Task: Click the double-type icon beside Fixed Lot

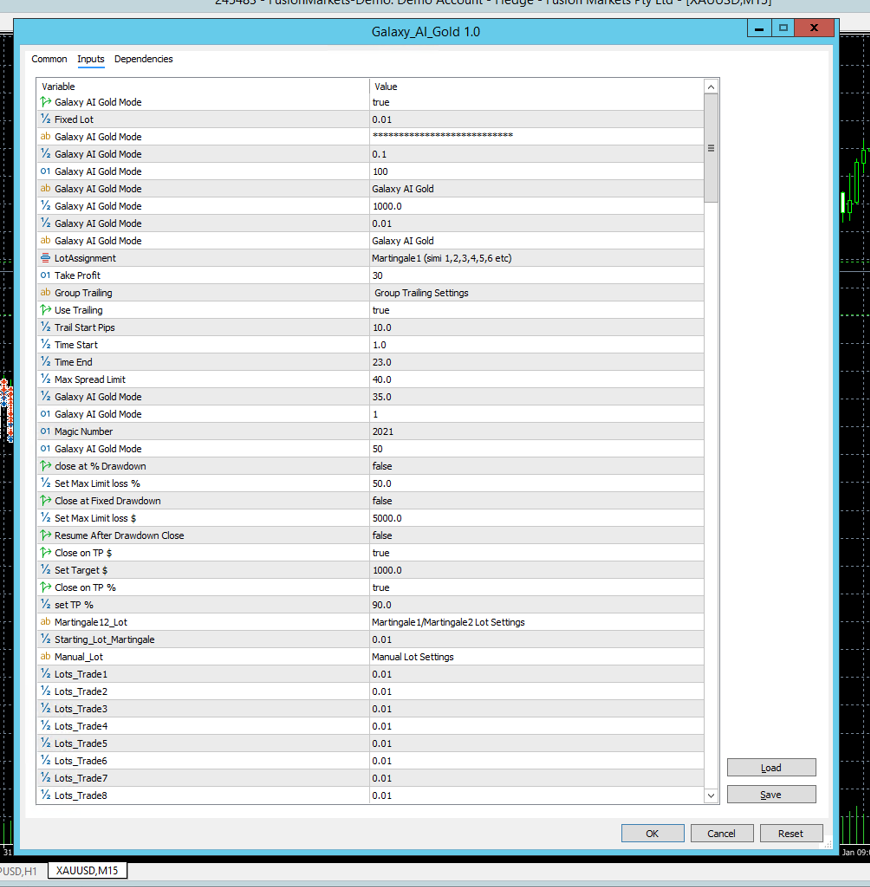Action: click(x=46, y=119)
